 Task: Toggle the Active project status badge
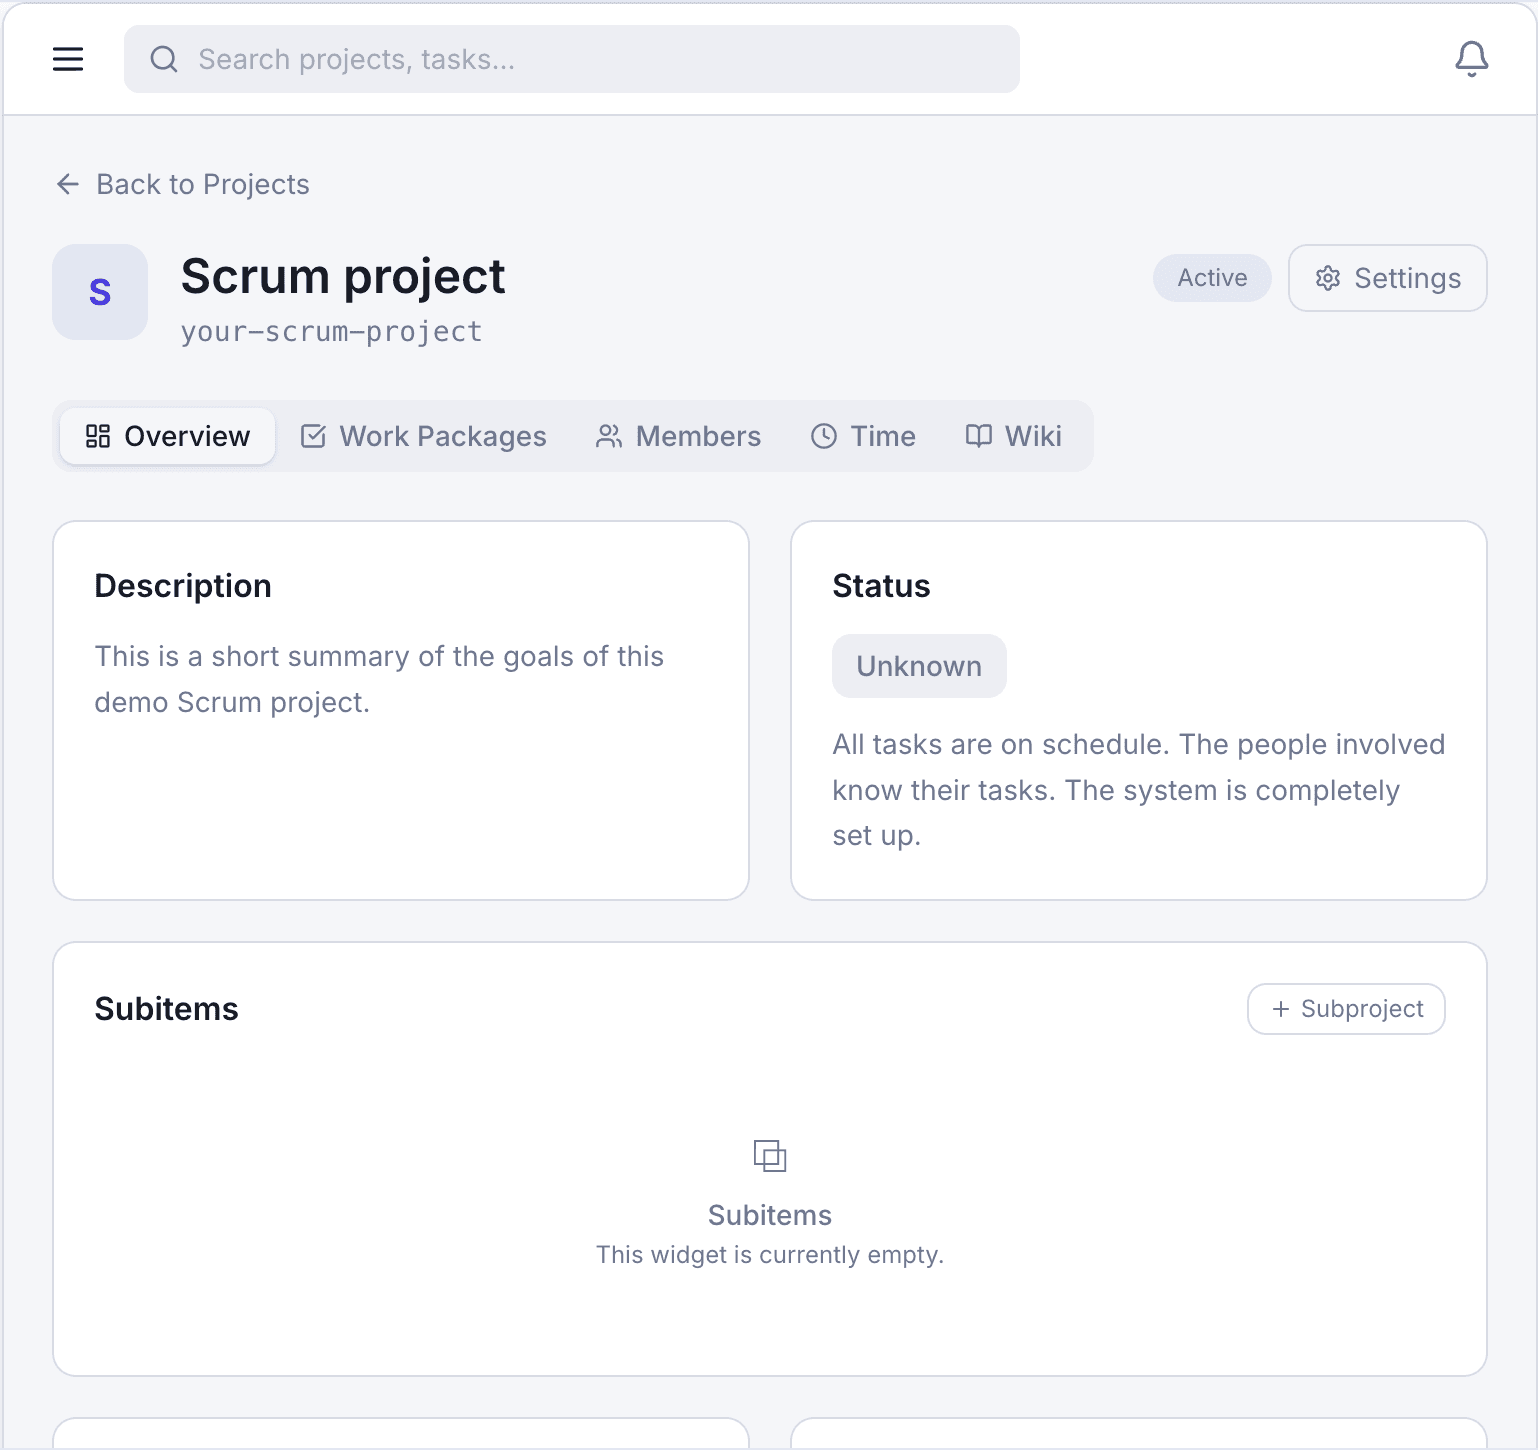(1212, 278)
